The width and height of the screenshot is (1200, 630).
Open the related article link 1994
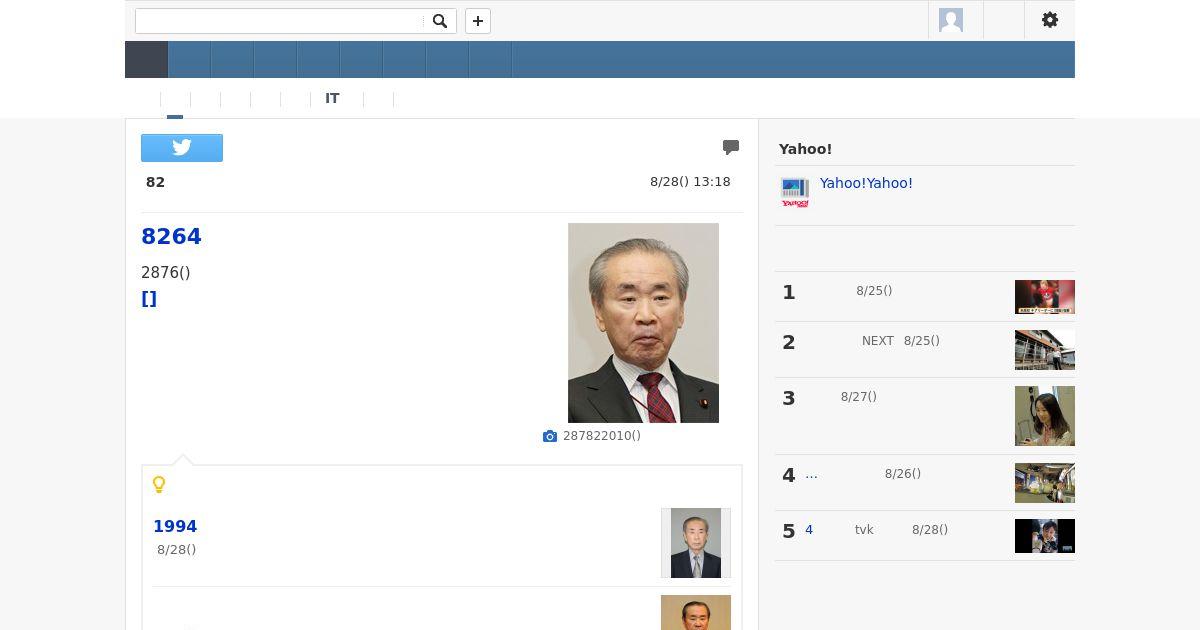pos(175,526)
